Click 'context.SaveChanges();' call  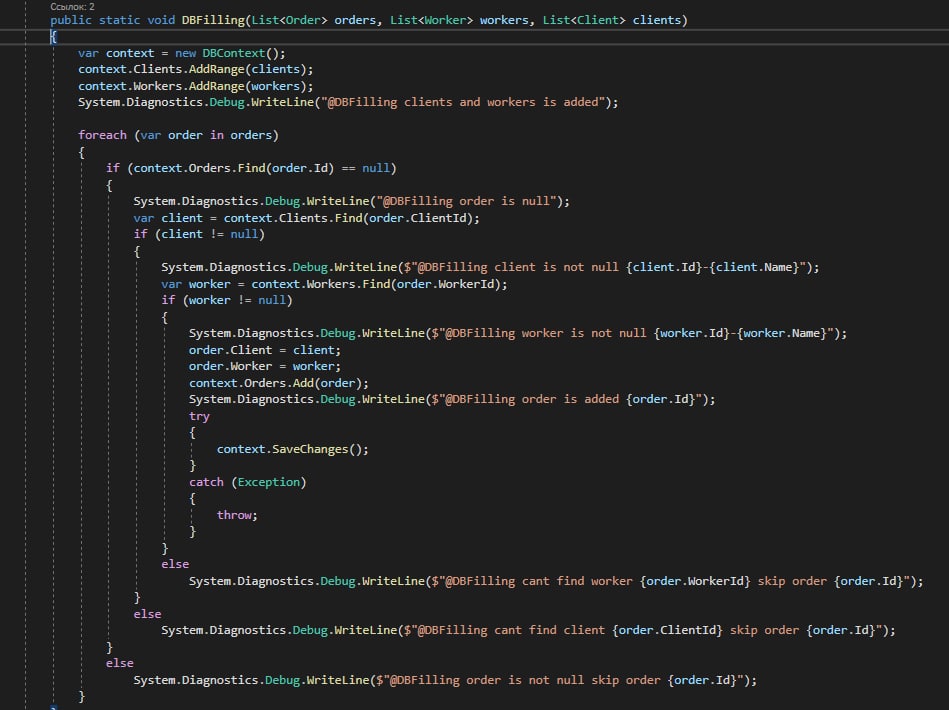[x=292, y=449]
